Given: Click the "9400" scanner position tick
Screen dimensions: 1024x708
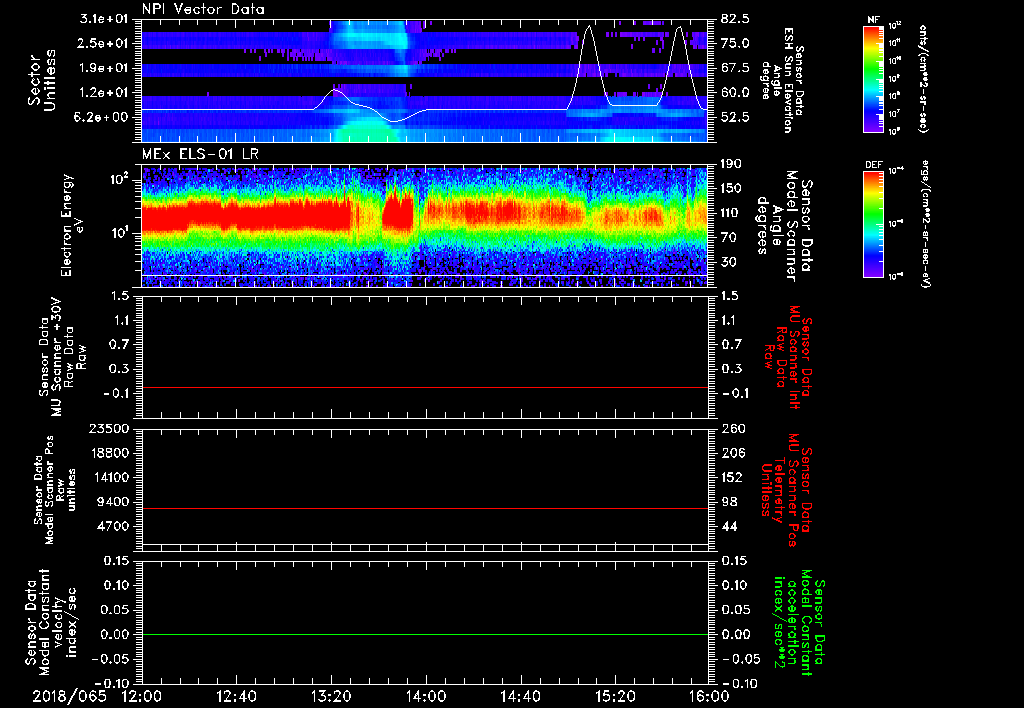Looking at the screenshot, I should pyautogui.click(x=115, y=502).
